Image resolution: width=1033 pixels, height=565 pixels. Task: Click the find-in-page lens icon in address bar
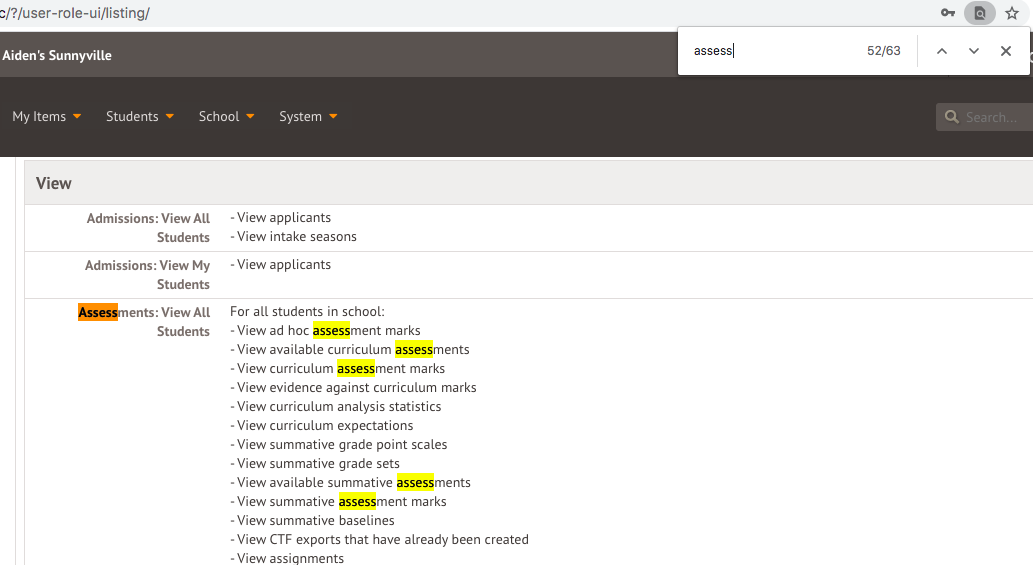tap(980, 13)
